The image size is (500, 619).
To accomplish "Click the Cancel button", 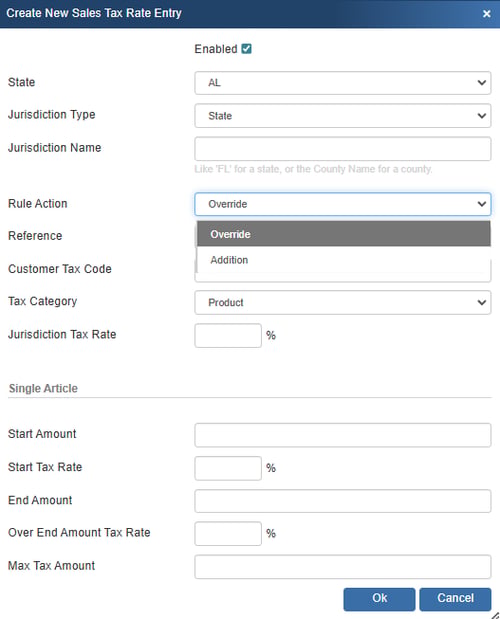I will [x=455, y=599].
